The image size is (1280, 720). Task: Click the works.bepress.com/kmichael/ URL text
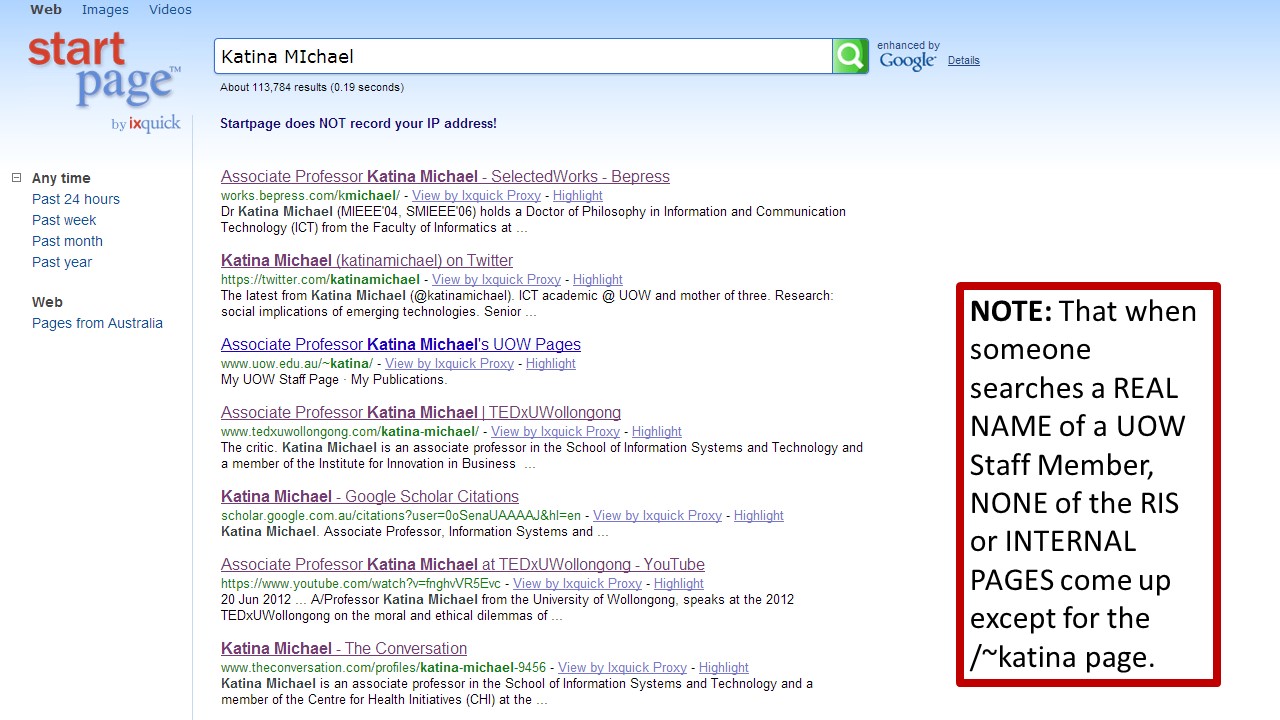point(310,196)
